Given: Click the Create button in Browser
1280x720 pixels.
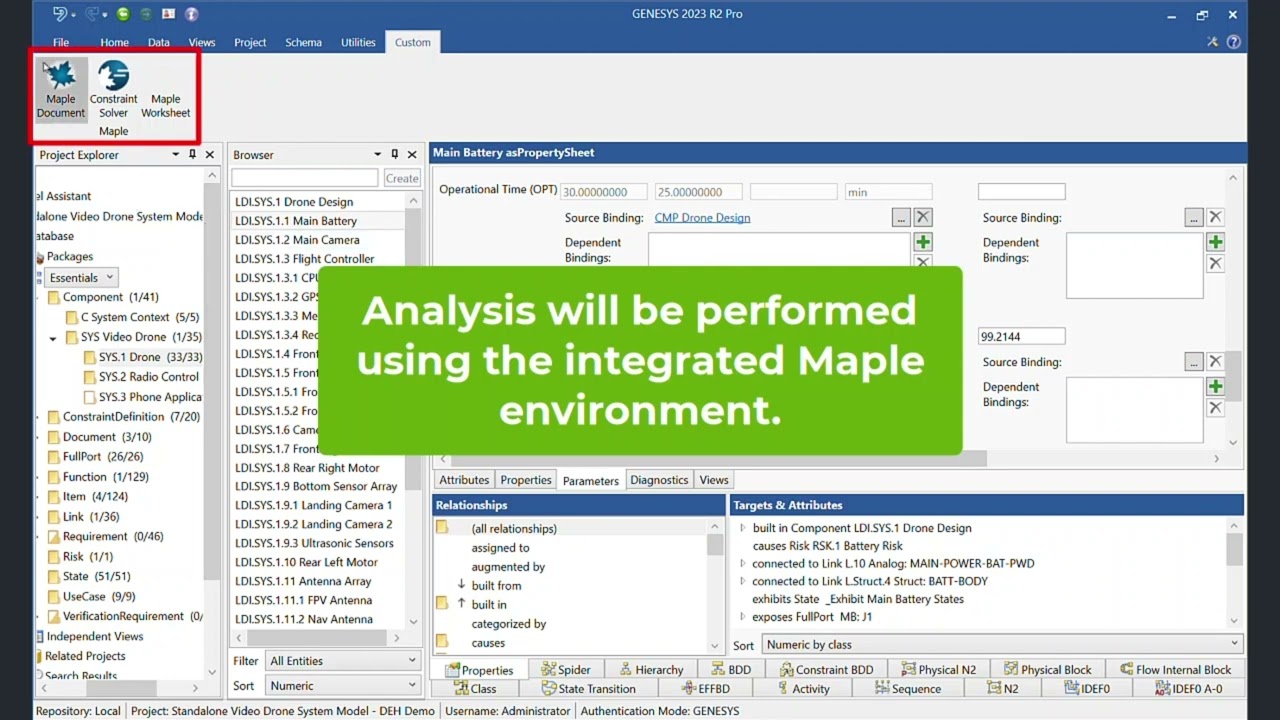Looking at the screenshot, I should click(x=402, y=178).
